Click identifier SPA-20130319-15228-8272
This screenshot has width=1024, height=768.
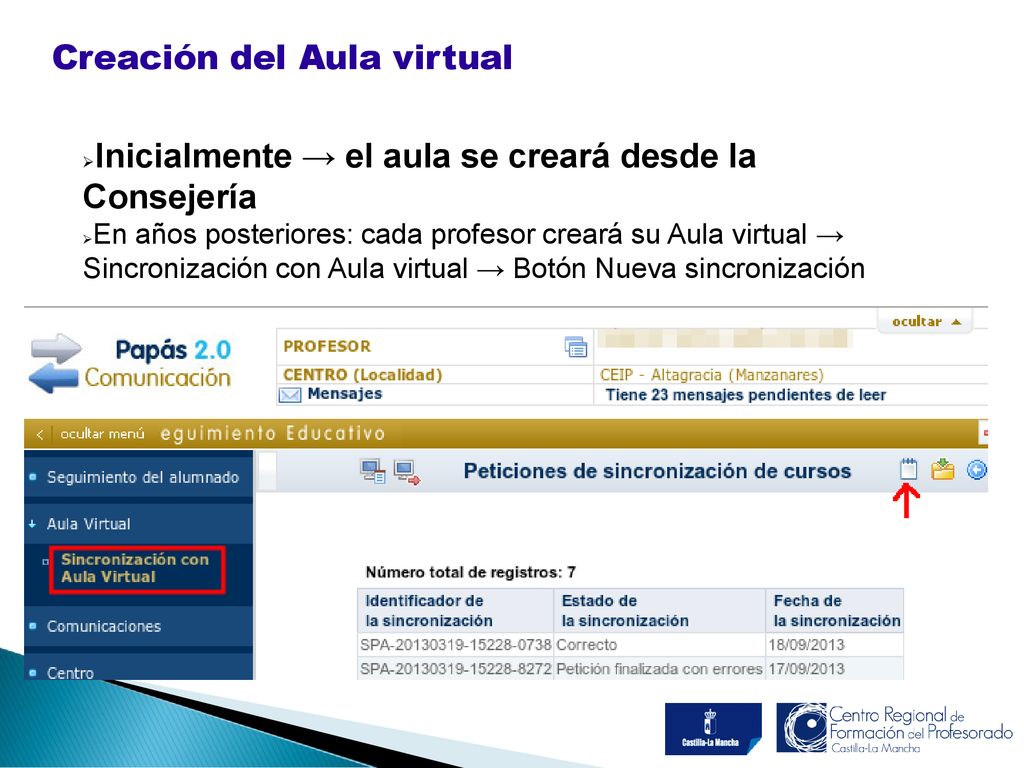pyautogui.click(x=456, y=669)
